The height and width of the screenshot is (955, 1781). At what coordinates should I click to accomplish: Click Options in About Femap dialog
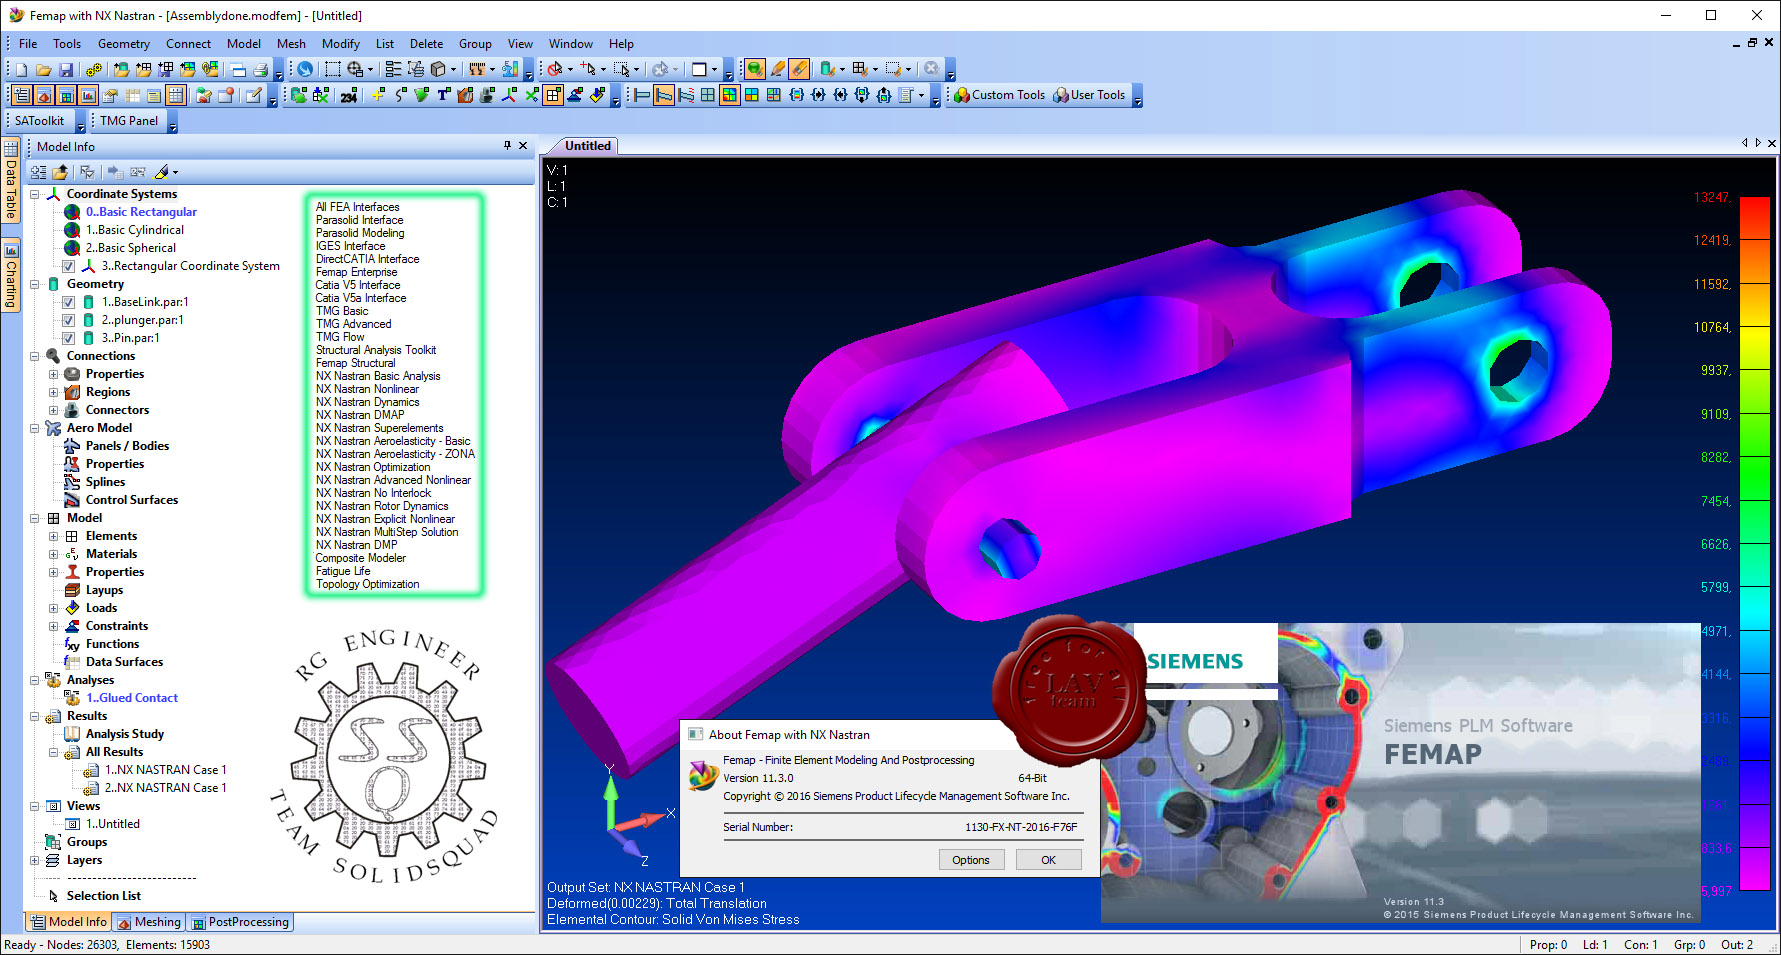coord(970,860)
